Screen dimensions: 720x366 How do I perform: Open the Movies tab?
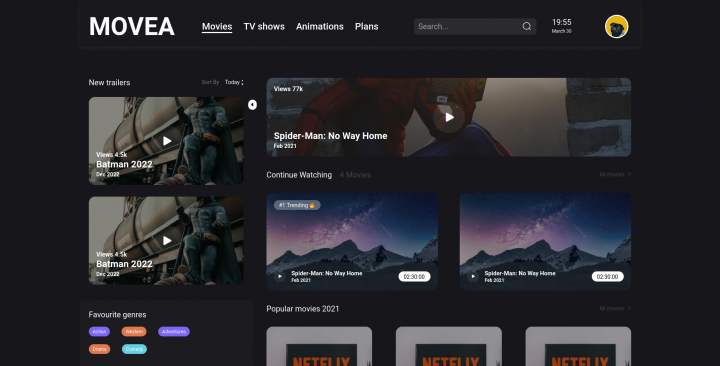click(217, 27)
